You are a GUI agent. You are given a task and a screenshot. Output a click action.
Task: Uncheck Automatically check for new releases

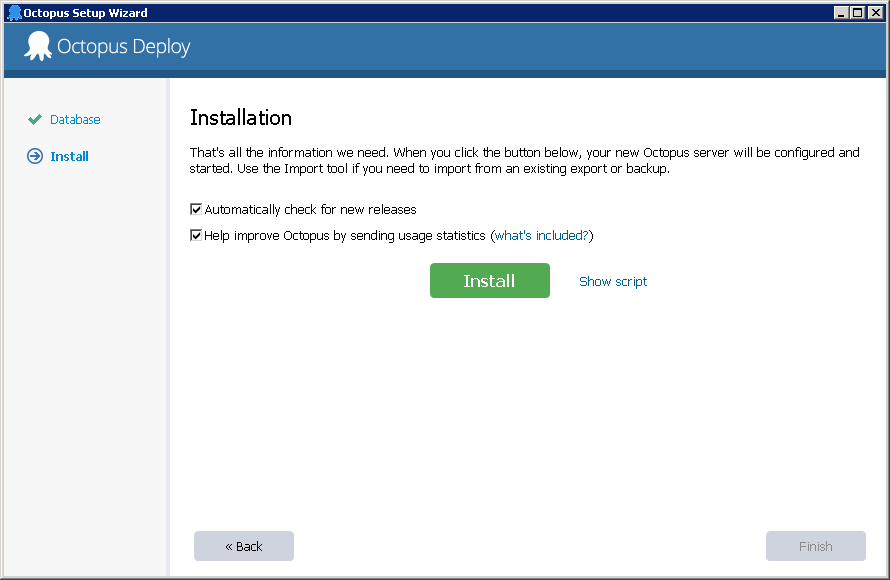click(x=196, y=210)
